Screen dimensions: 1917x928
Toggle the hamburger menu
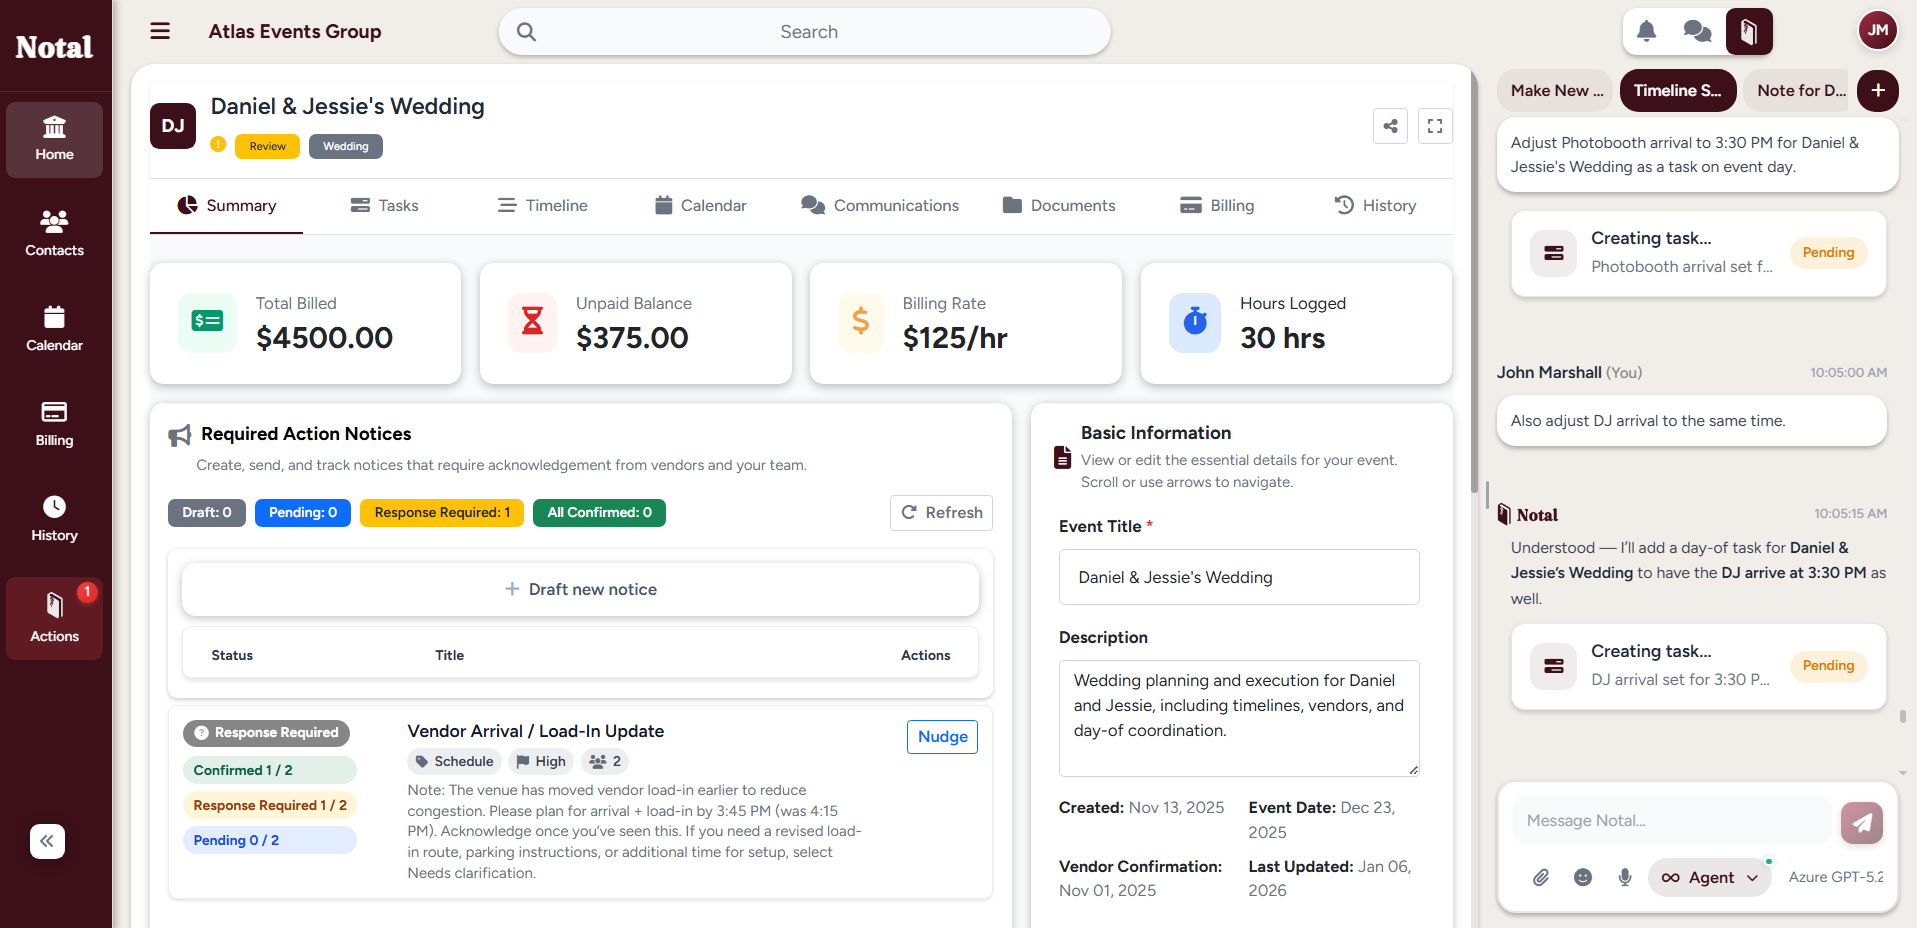[x=160, y=31]
